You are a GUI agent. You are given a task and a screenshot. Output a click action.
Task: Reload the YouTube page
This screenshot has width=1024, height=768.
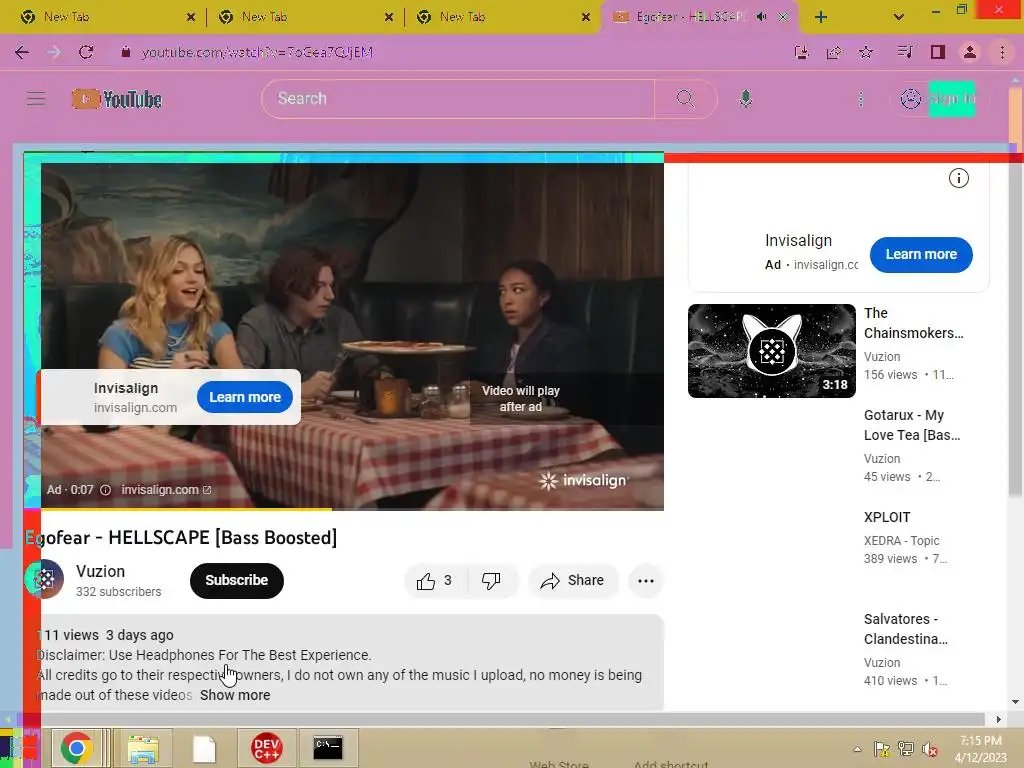(x=86, y=52)
